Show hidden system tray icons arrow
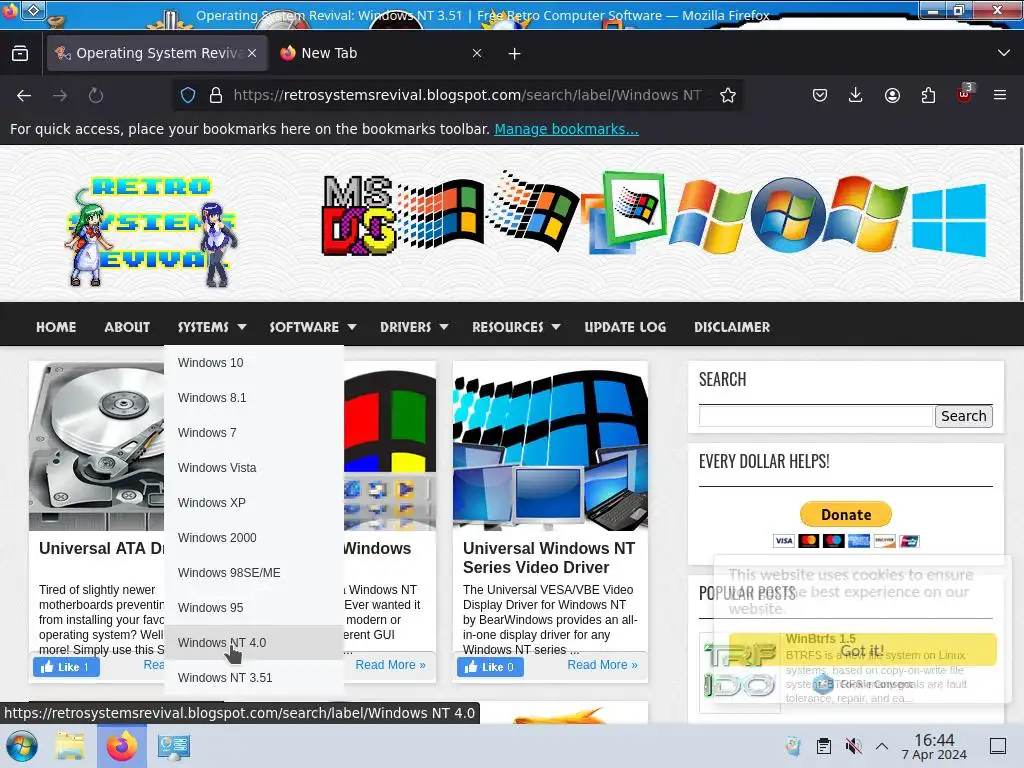 pos(882,746)
